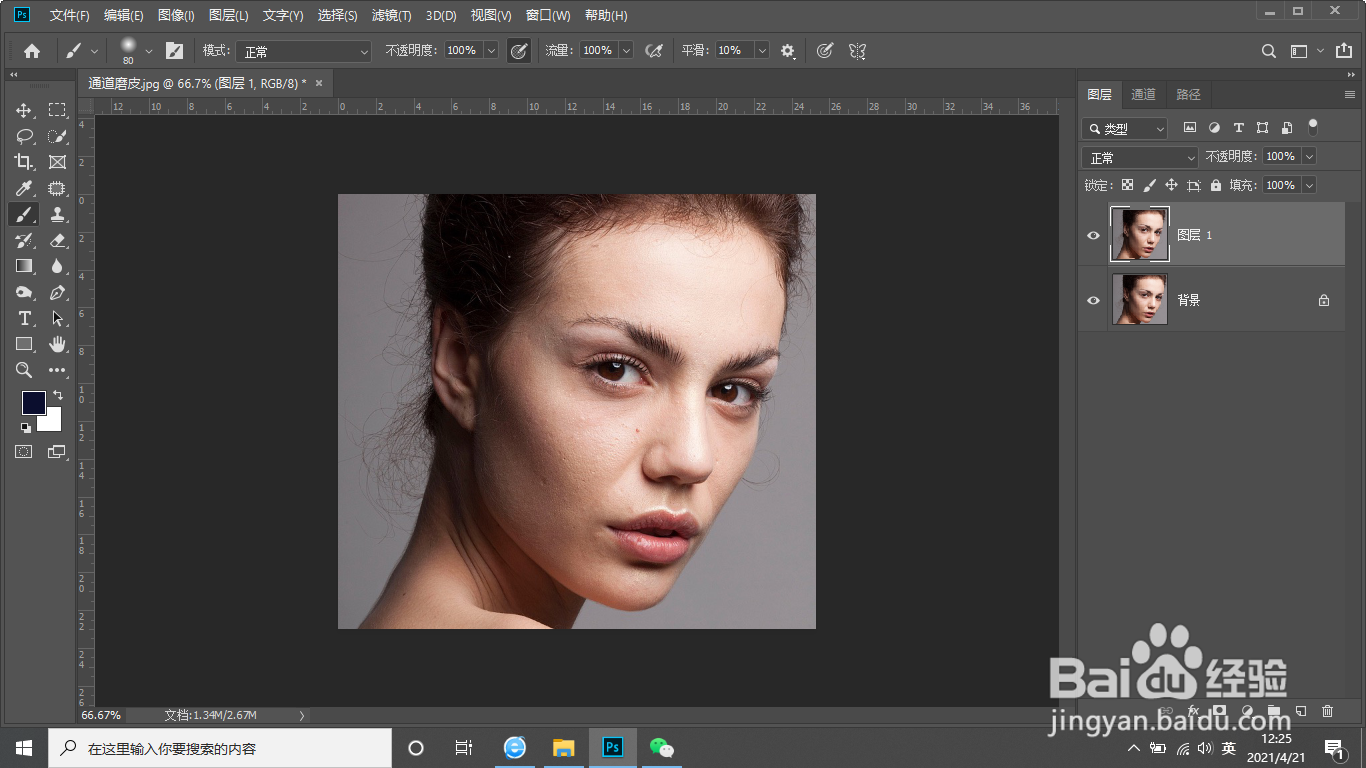Toggle visibility of the 背景 layer
The height and width of the screenshot is (768, 1366).
point(1093,300)
